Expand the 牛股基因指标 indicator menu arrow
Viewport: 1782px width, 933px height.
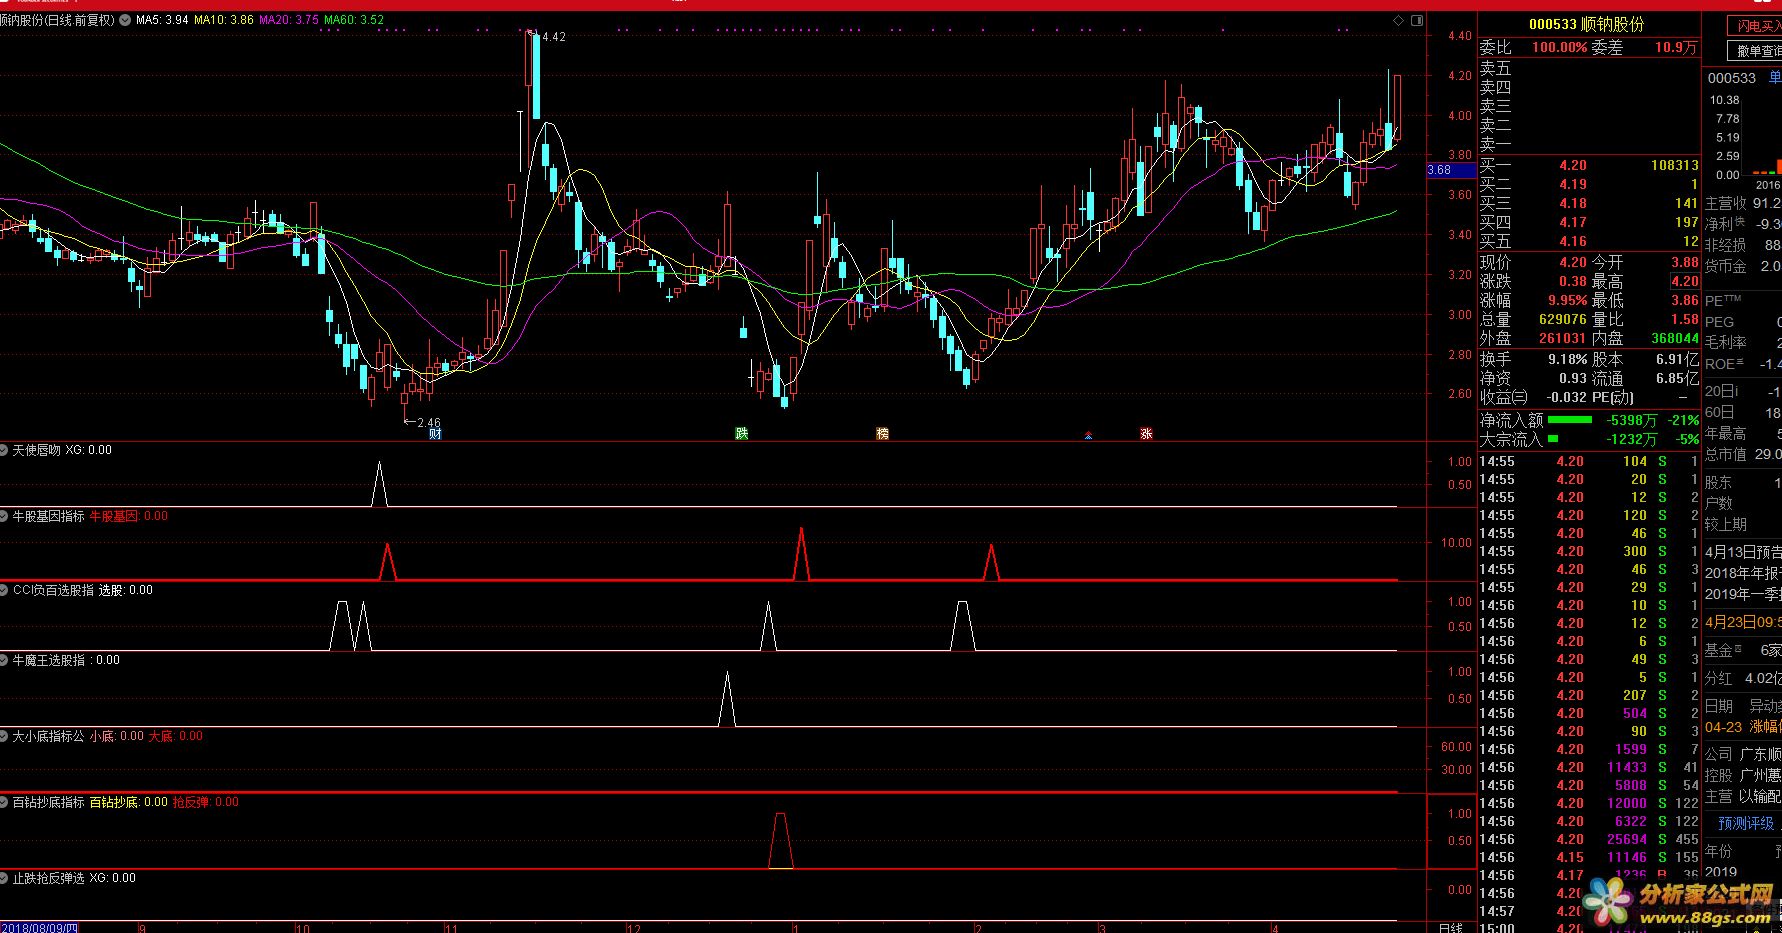[x=5, y=516]
